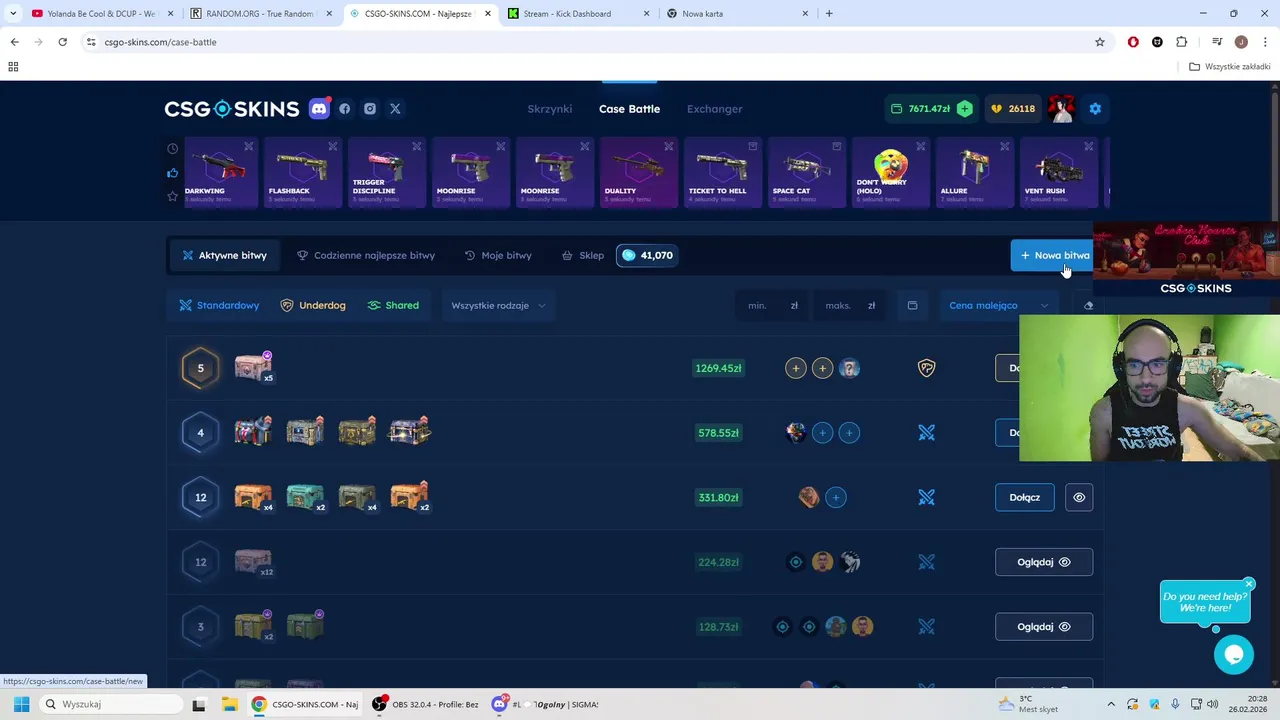The image size is (1280, 720).
Task: Switch to Aktywne bitwy tab
Action: [x=224, y=255]
